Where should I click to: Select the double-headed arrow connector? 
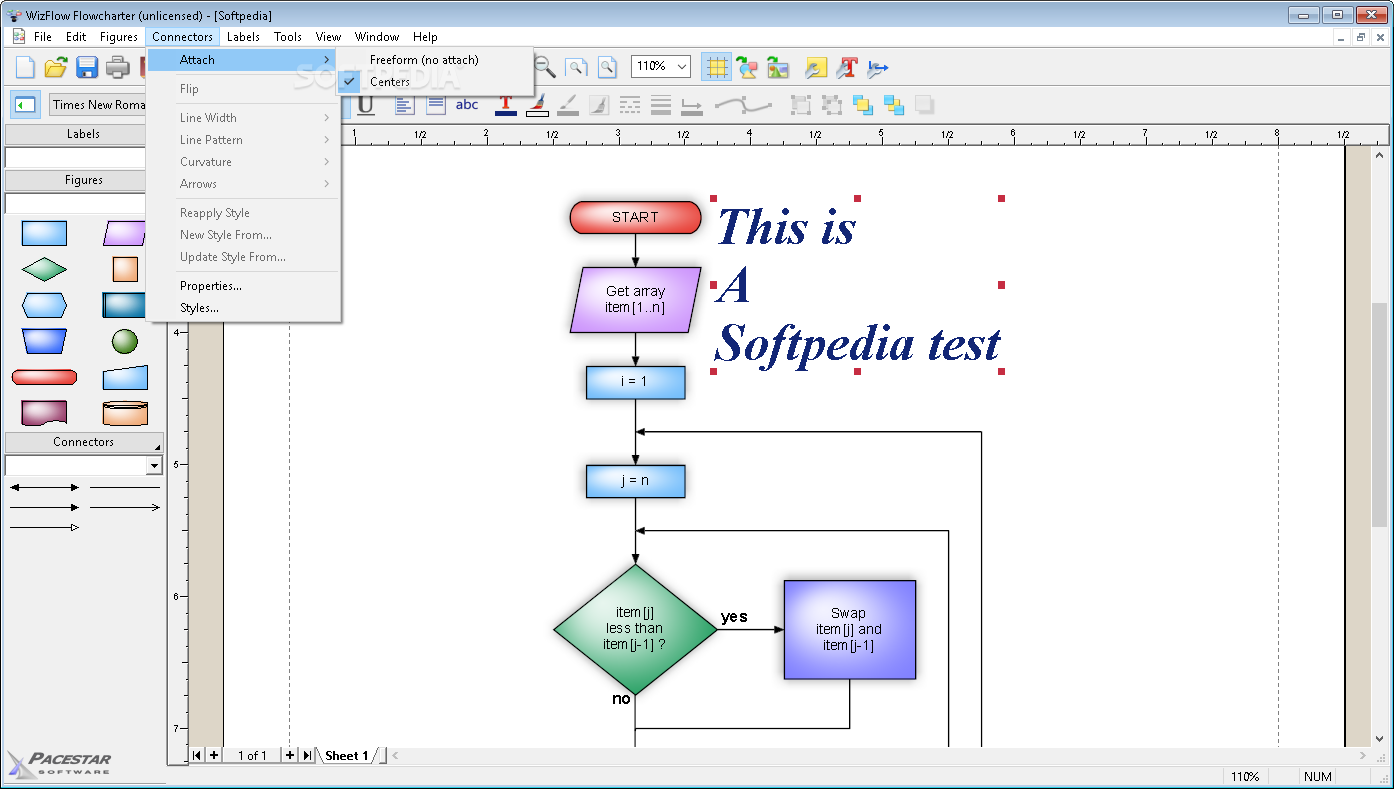click(x=44, y=488)
